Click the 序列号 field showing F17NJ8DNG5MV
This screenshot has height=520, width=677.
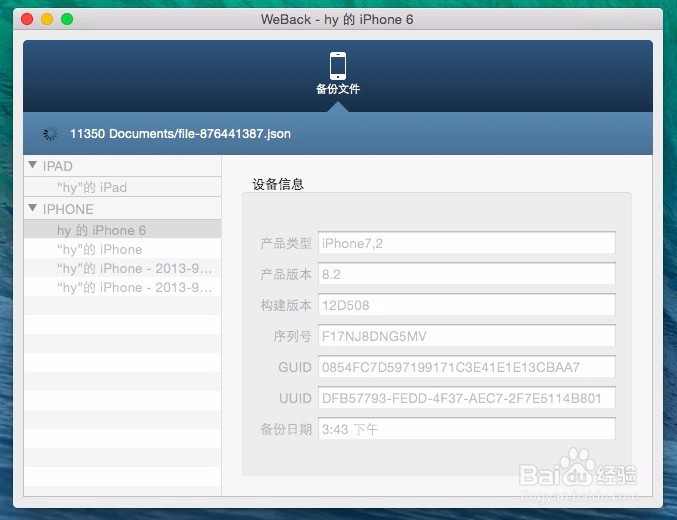(x=467, y=336)
